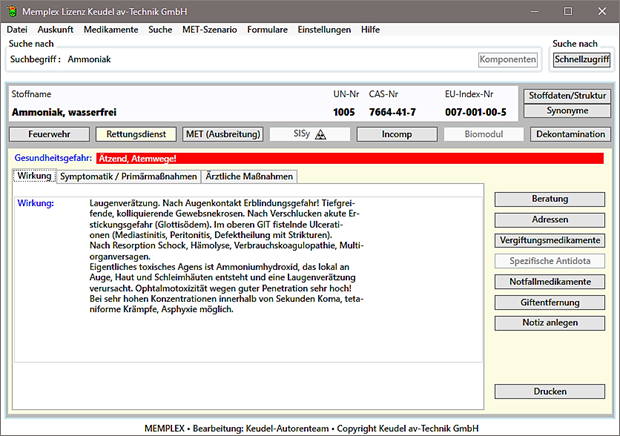Close the Memplex window
The image size is (620, 436).
(602, 11)
